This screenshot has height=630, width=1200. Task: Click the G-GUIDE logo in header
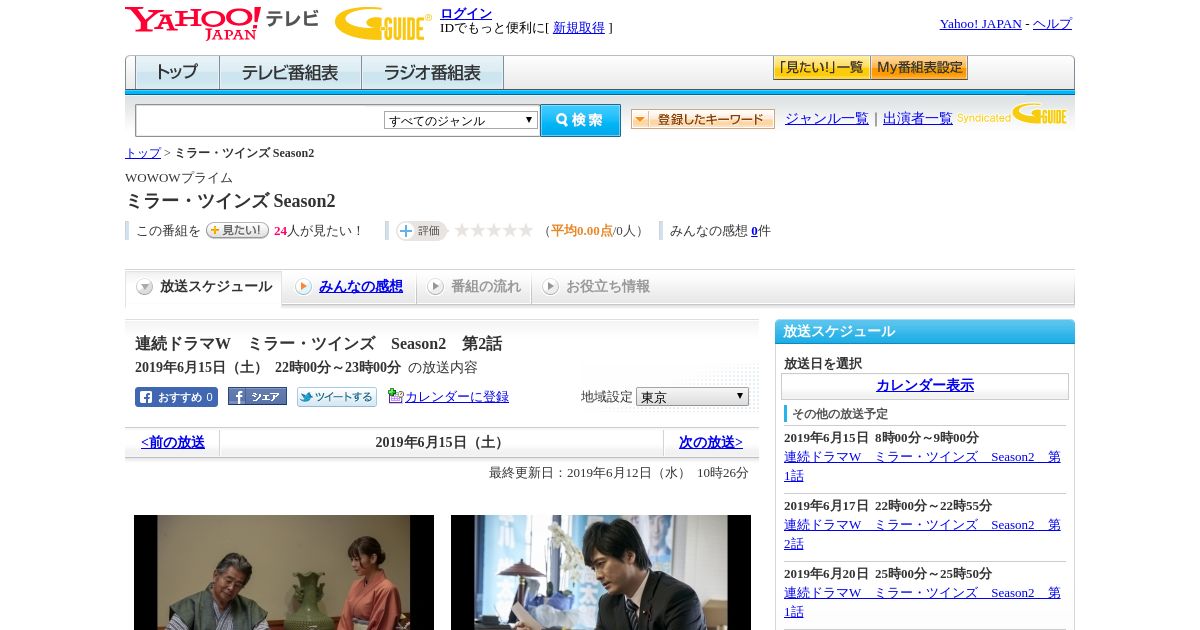383,23
